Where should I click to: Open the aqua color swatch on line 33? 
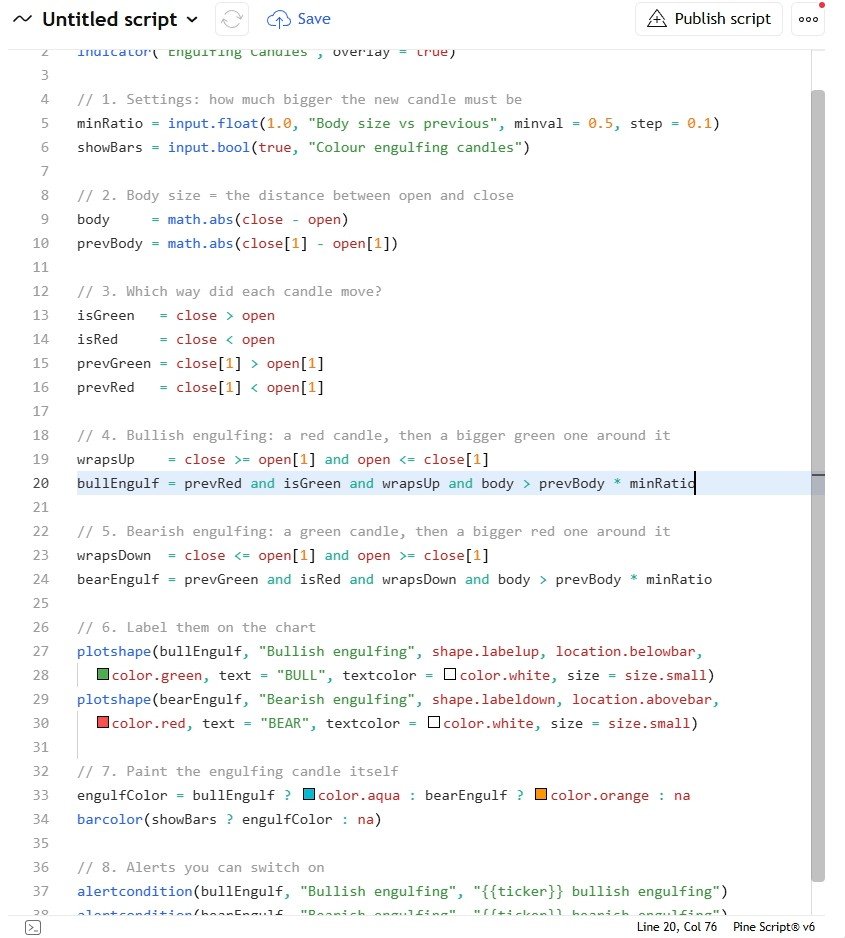pyautogui.click(x=309, y=794)
